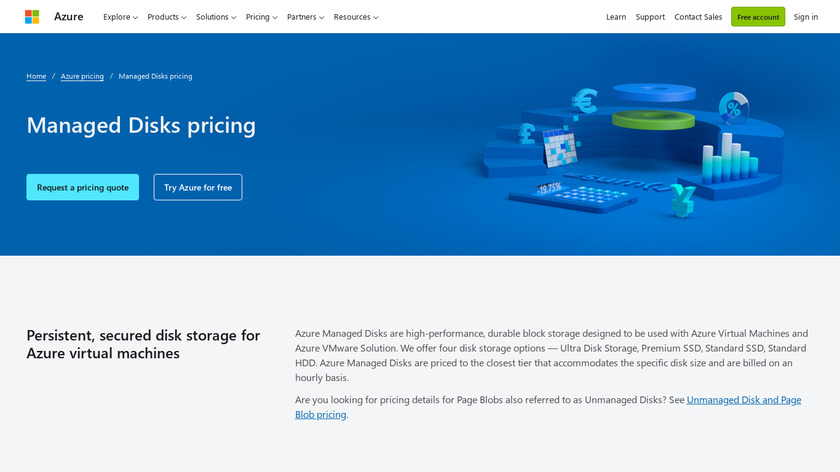Click the Managed Disks pricing heading
840x472 pixels.
click(x=141, y=125)
